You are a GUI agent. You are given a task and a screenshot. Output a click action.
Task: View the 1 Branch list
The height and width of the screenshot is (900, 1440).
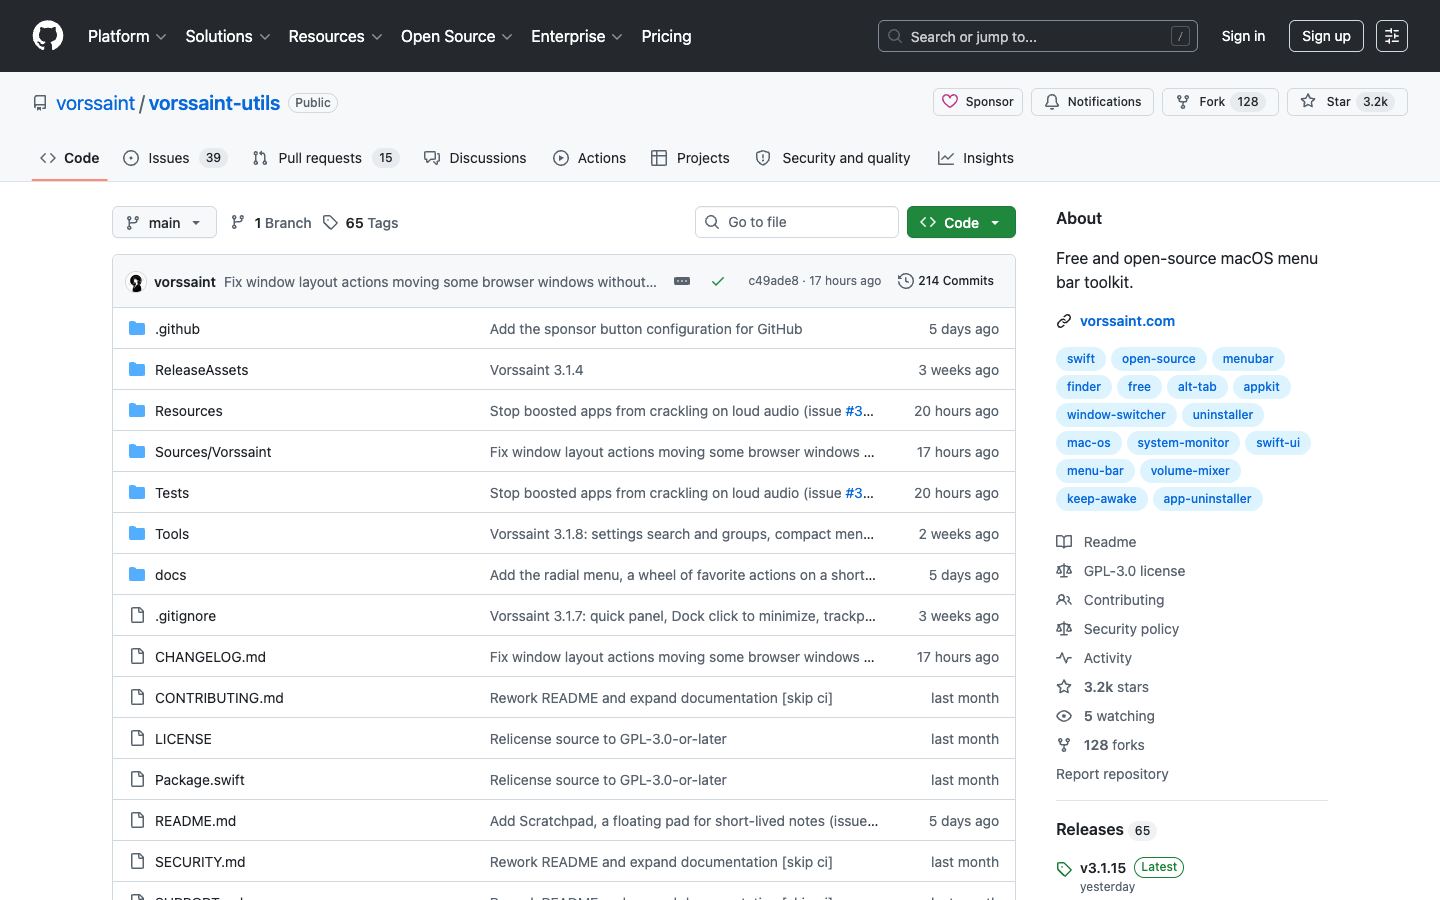click(x=271, y=223)
